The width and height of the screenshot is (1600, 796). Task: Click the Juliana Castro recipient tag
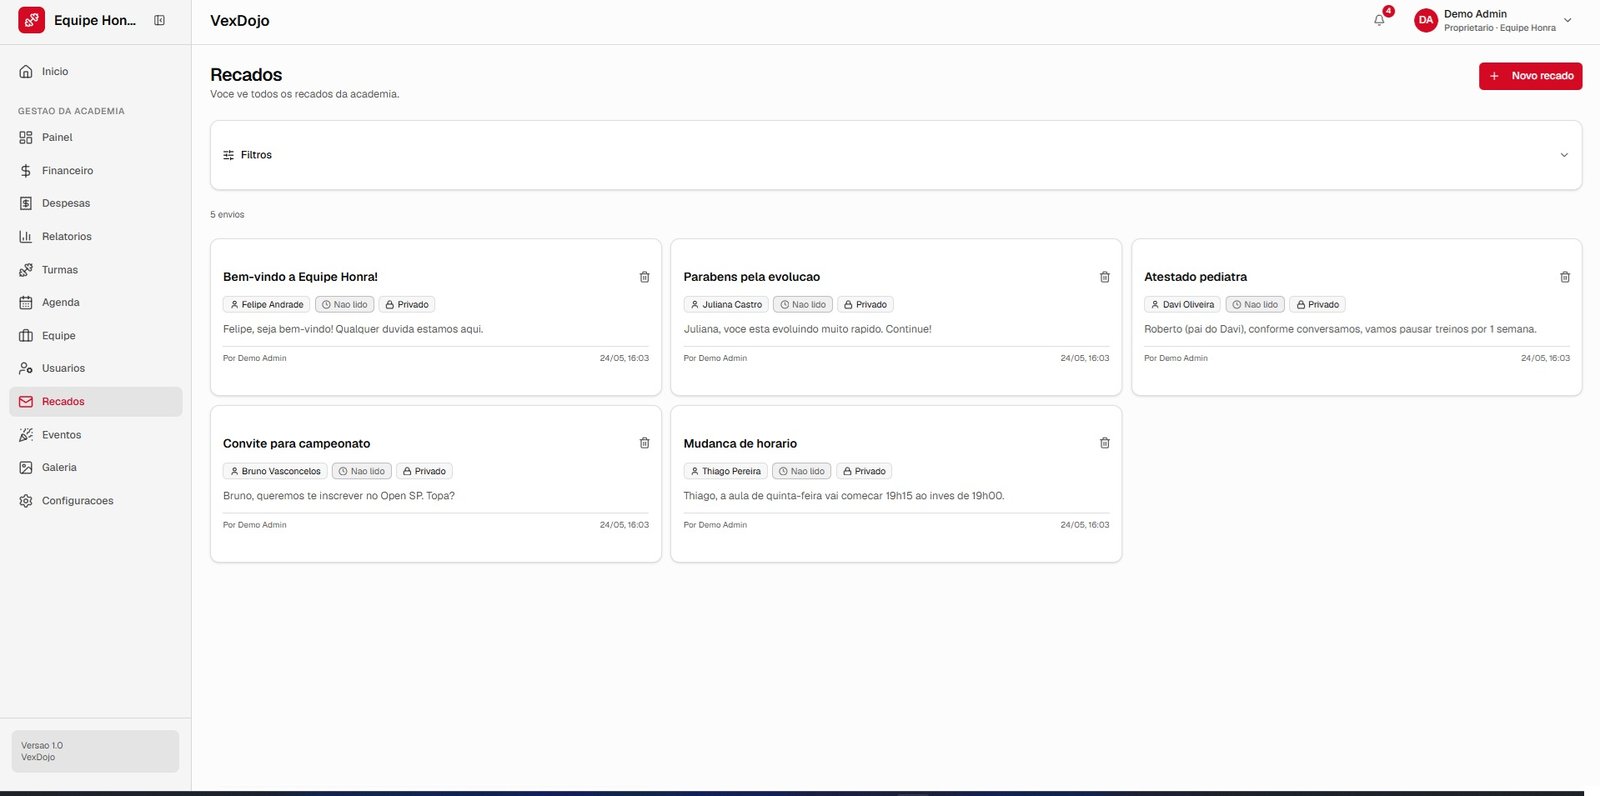pos(726,305)
